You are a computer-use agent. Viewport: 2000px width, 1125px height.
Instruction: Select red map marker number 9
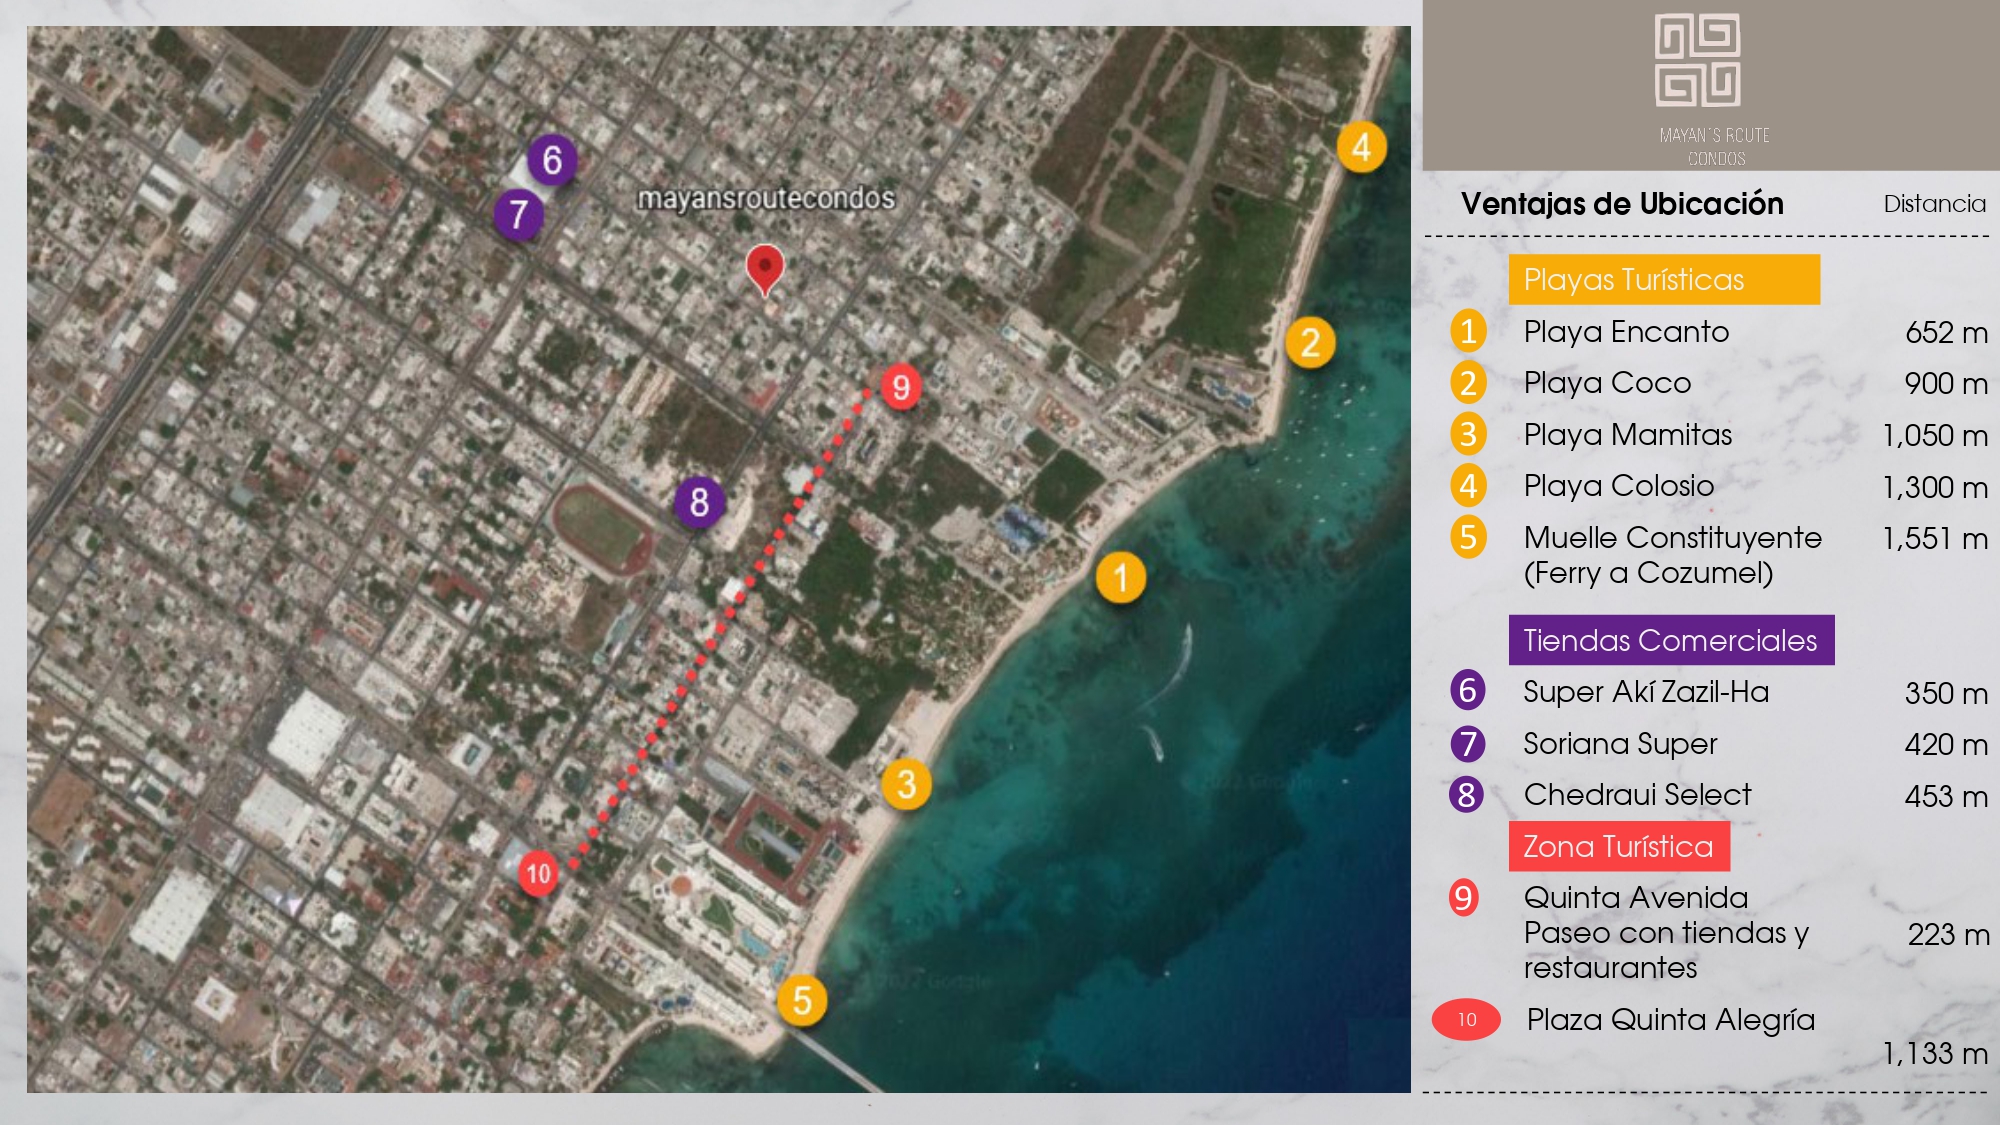(900, 387)
